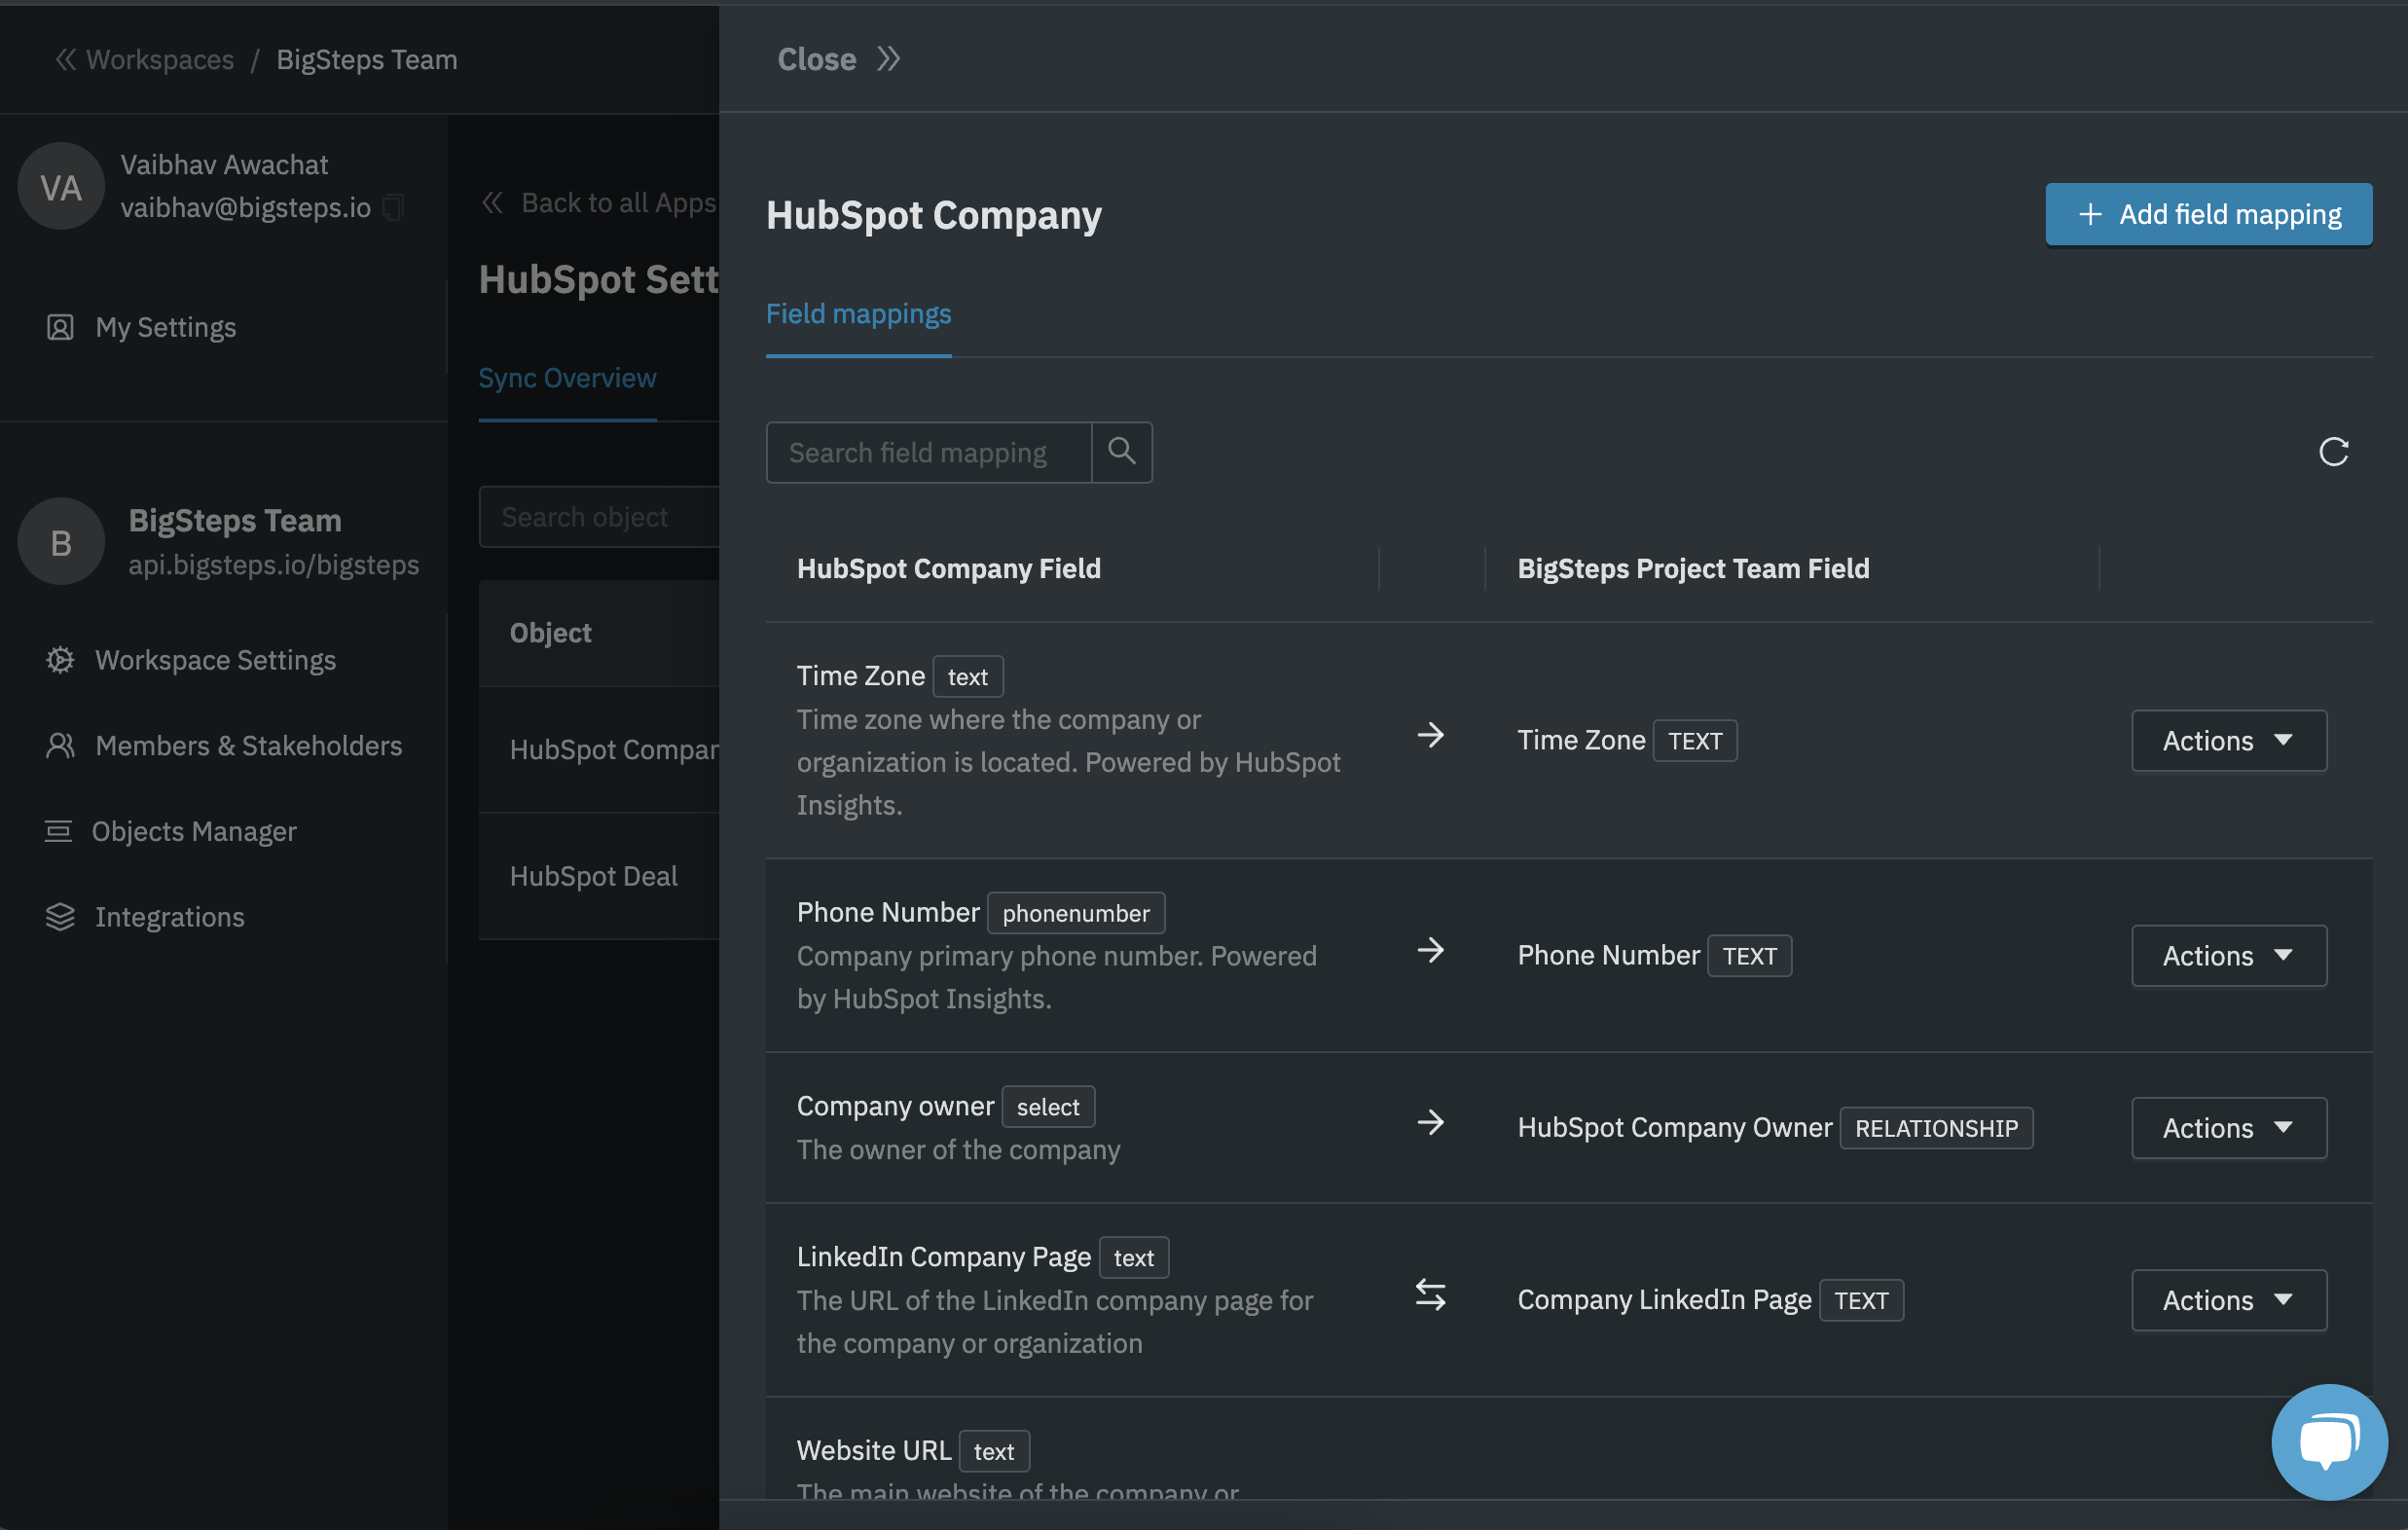Click the Close double-chevron icon

point(888,59)
